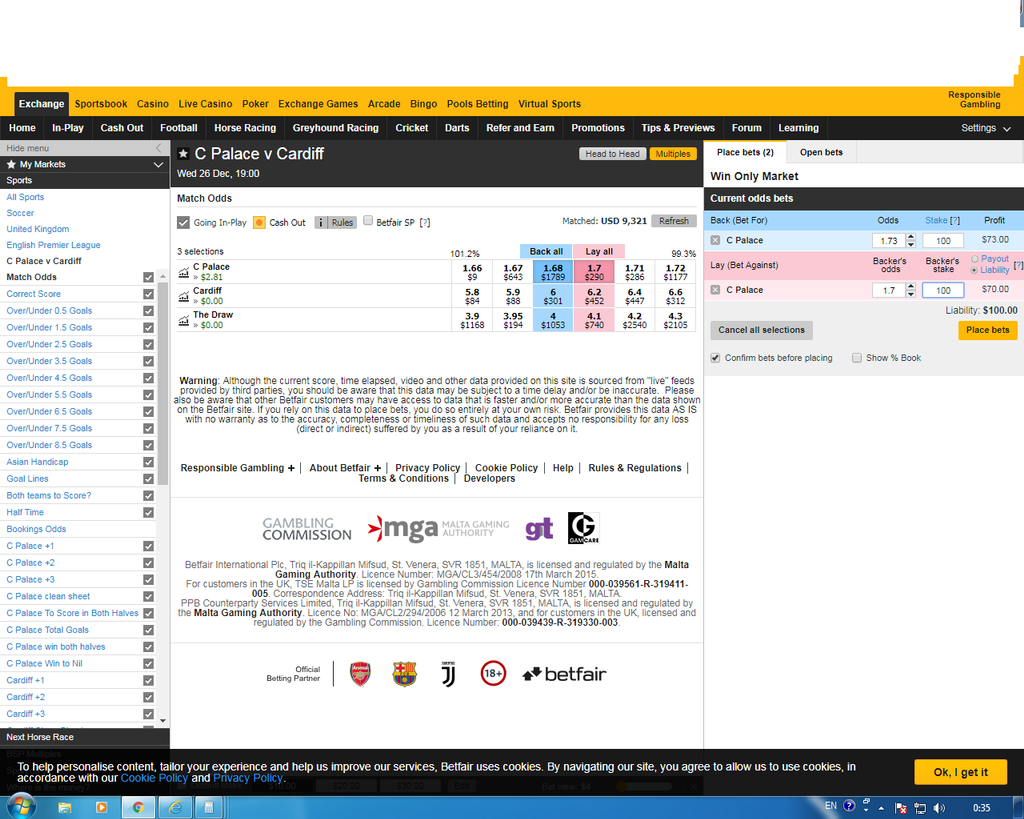Switch to the Sportsbook tab
Image resolution: width=1024 pixels, height=819 pixels.
(101, 104)
